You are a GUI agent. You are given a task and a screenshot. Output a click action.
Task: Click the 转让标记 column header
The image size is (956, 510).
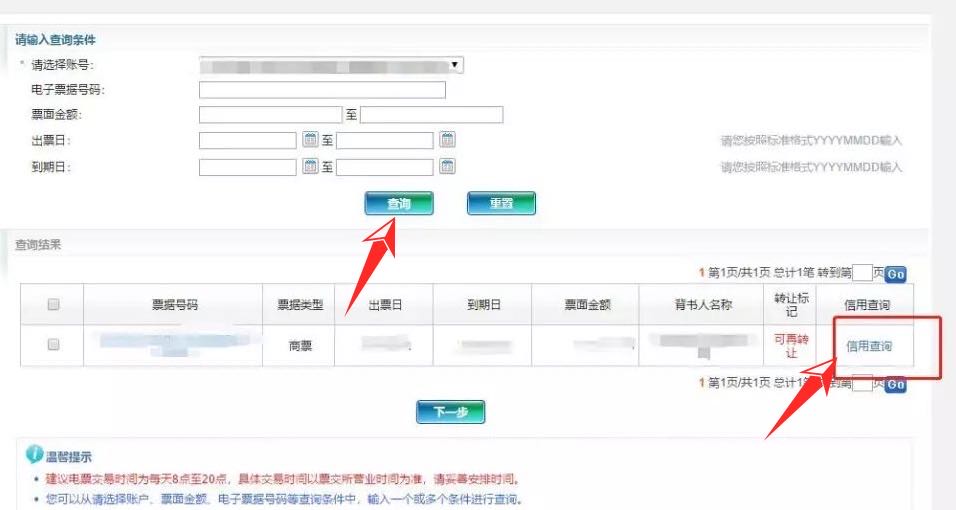791,304
